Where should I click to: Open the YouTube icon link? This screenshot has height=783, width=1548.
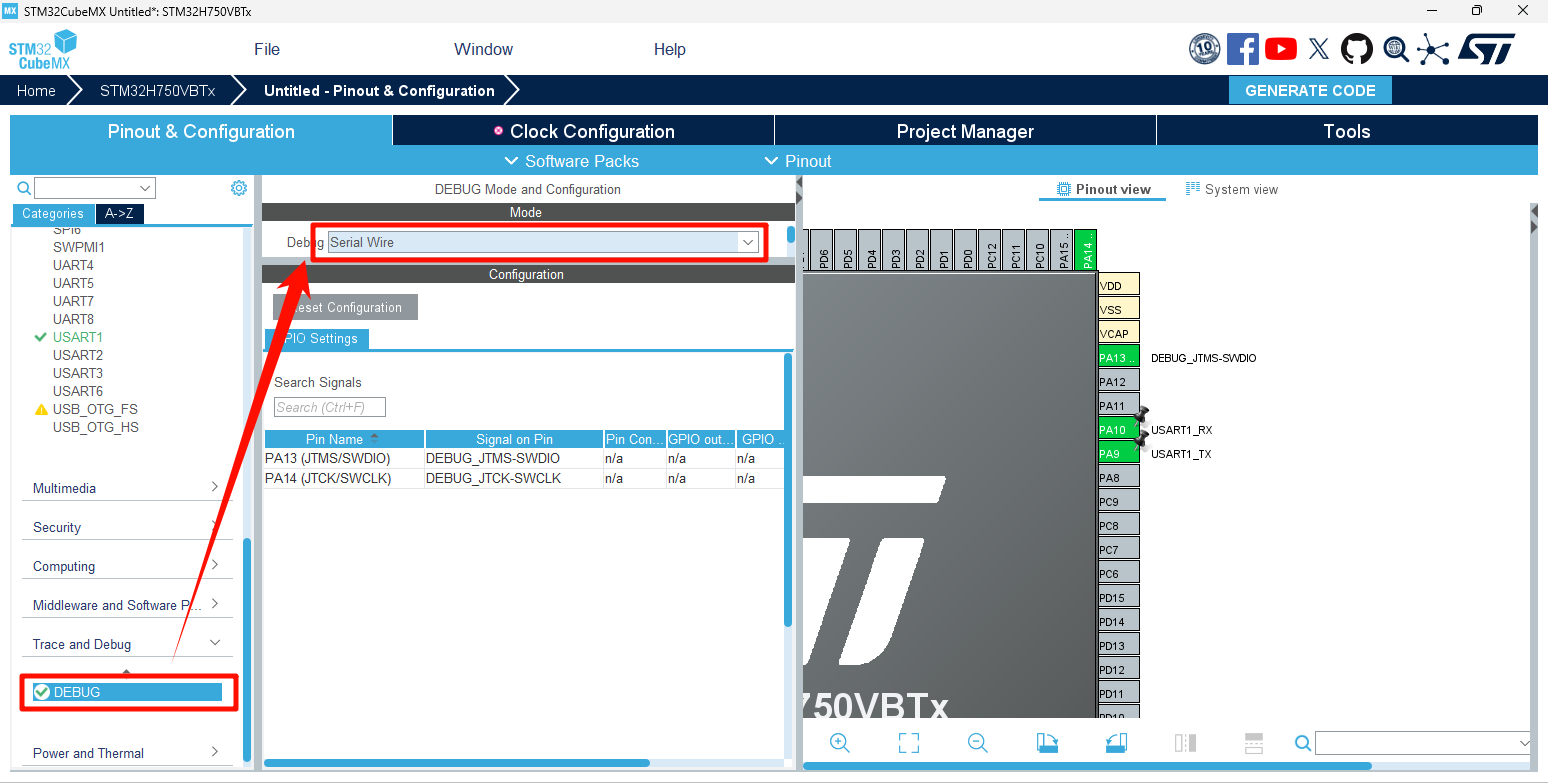pos(1281,49)
